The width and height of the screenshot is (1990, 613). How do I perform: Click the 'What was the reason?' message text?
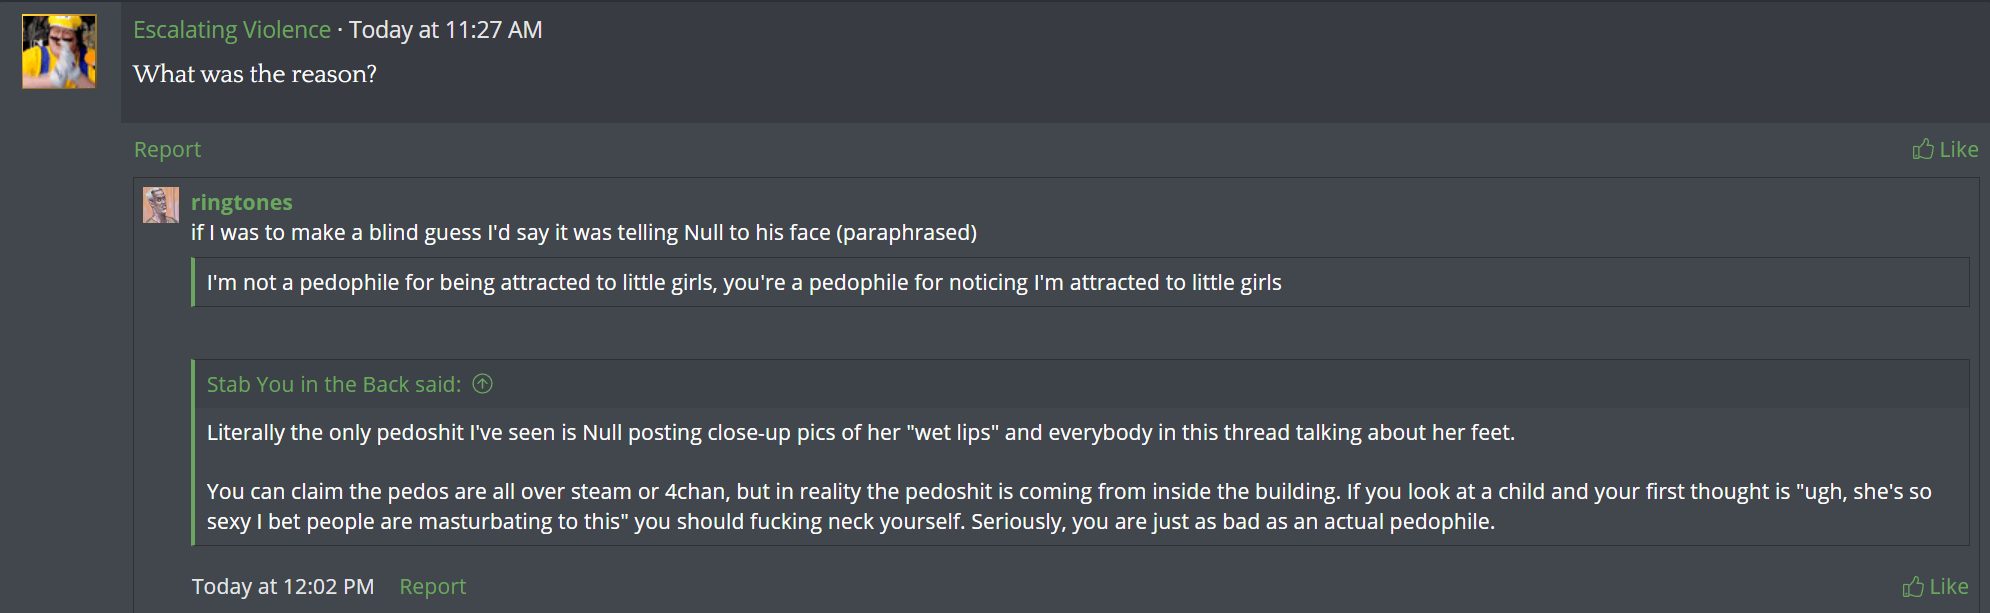(x=255, y=74)
